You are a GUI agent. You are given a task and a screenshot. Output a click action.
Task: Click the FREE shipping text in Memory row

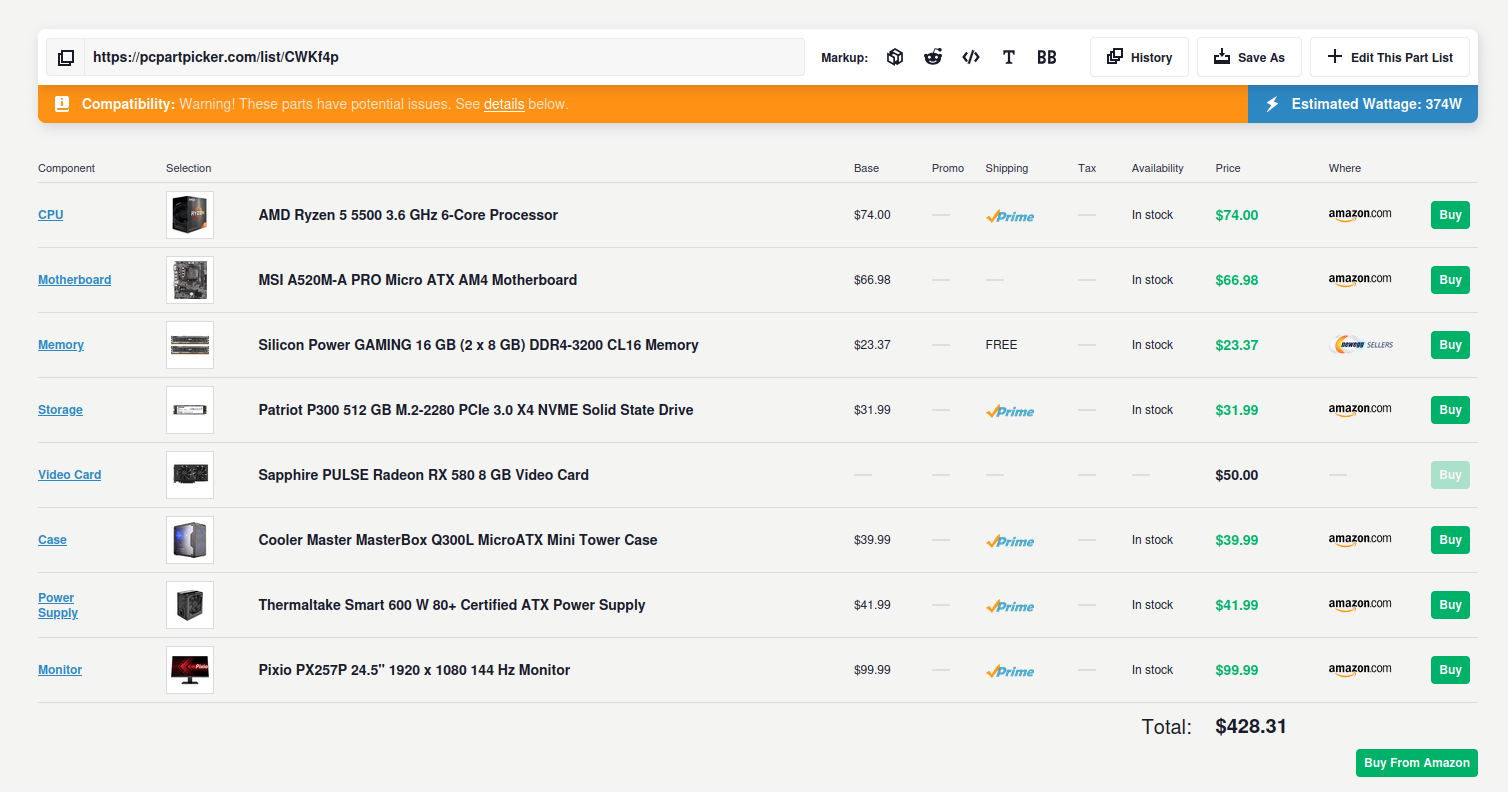pyautogui.click(x=1001, y=345)
